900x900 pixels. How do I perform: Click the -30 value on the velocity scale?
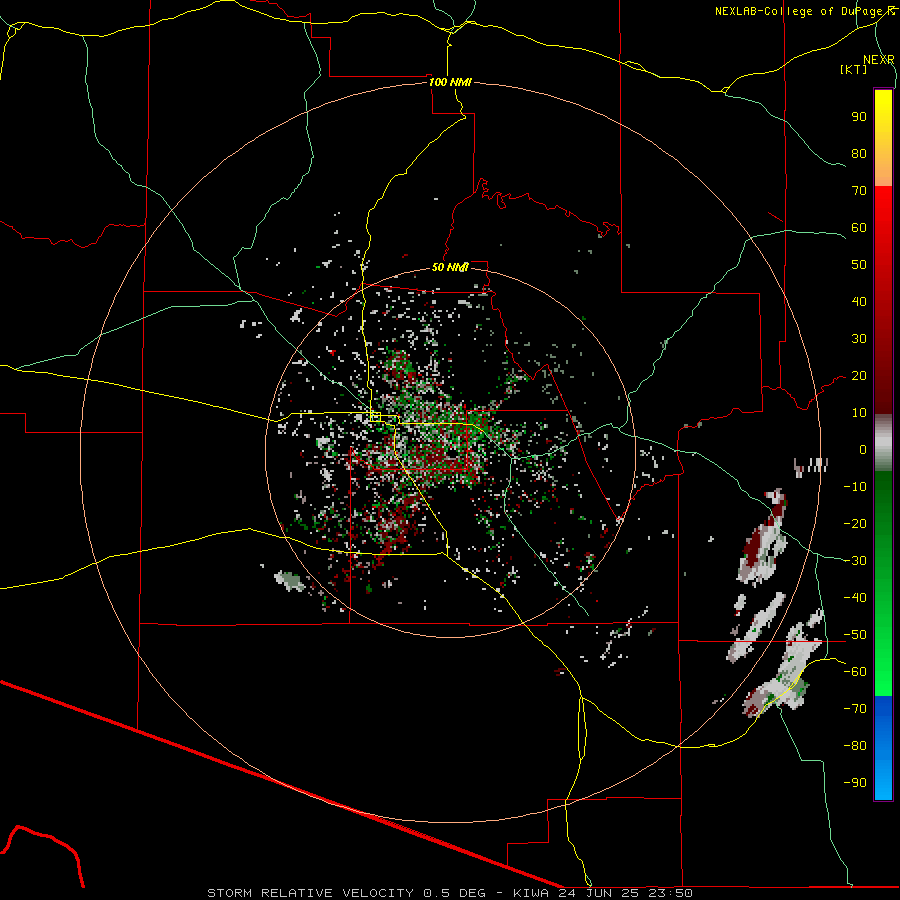click(x=855, y=561)
